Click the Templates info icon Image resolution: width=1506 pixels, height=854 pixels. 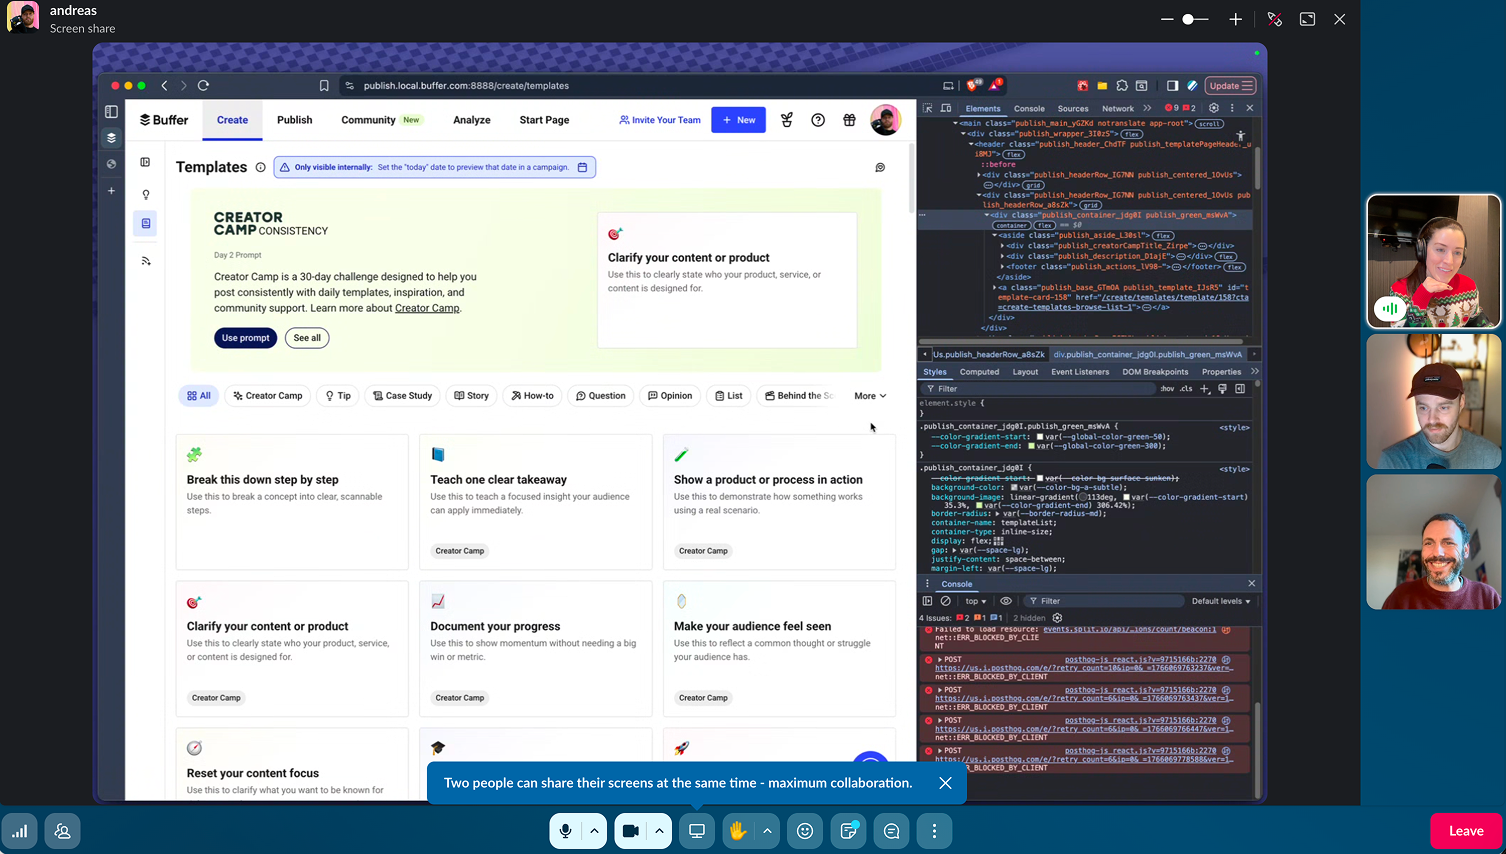point(260,167)
